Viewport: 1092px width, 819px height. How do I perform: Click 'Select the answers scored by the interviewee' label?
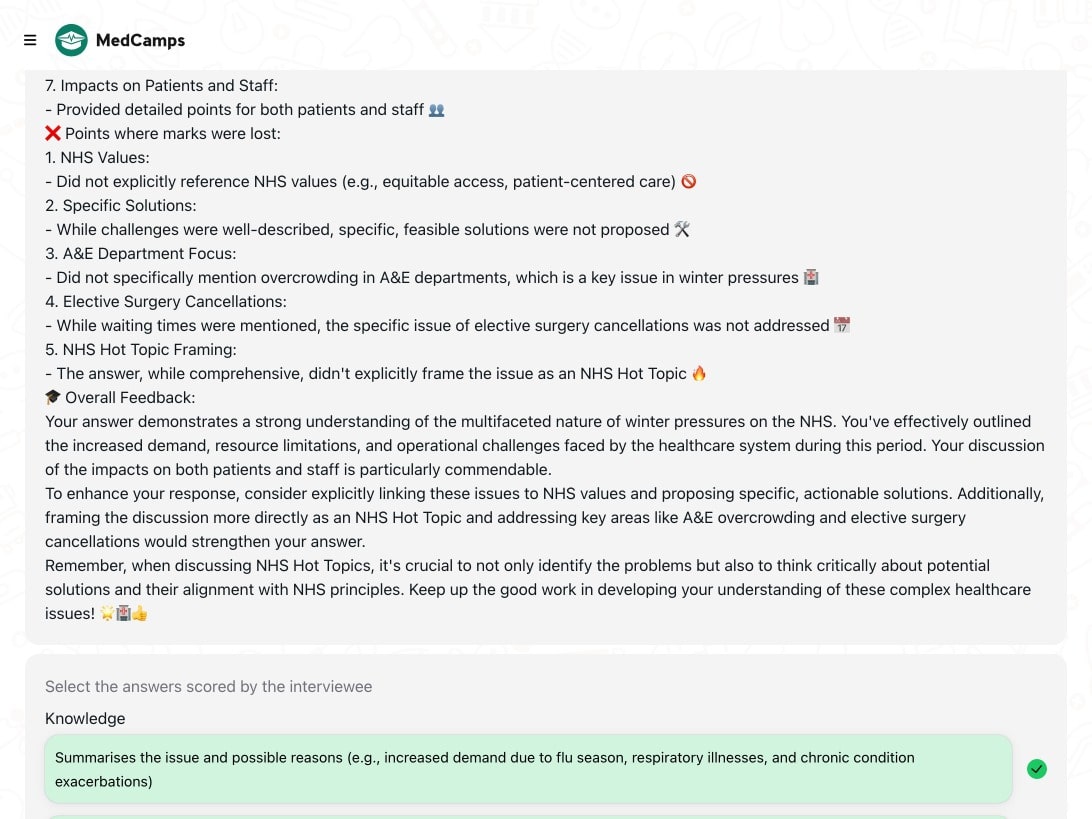pyautogui.click(x=208, y=686)
